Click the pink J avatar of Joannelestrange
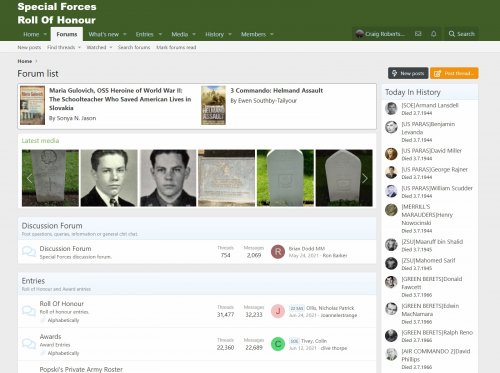The height and width of the screenshot is (373, 500). coord(278,311)
